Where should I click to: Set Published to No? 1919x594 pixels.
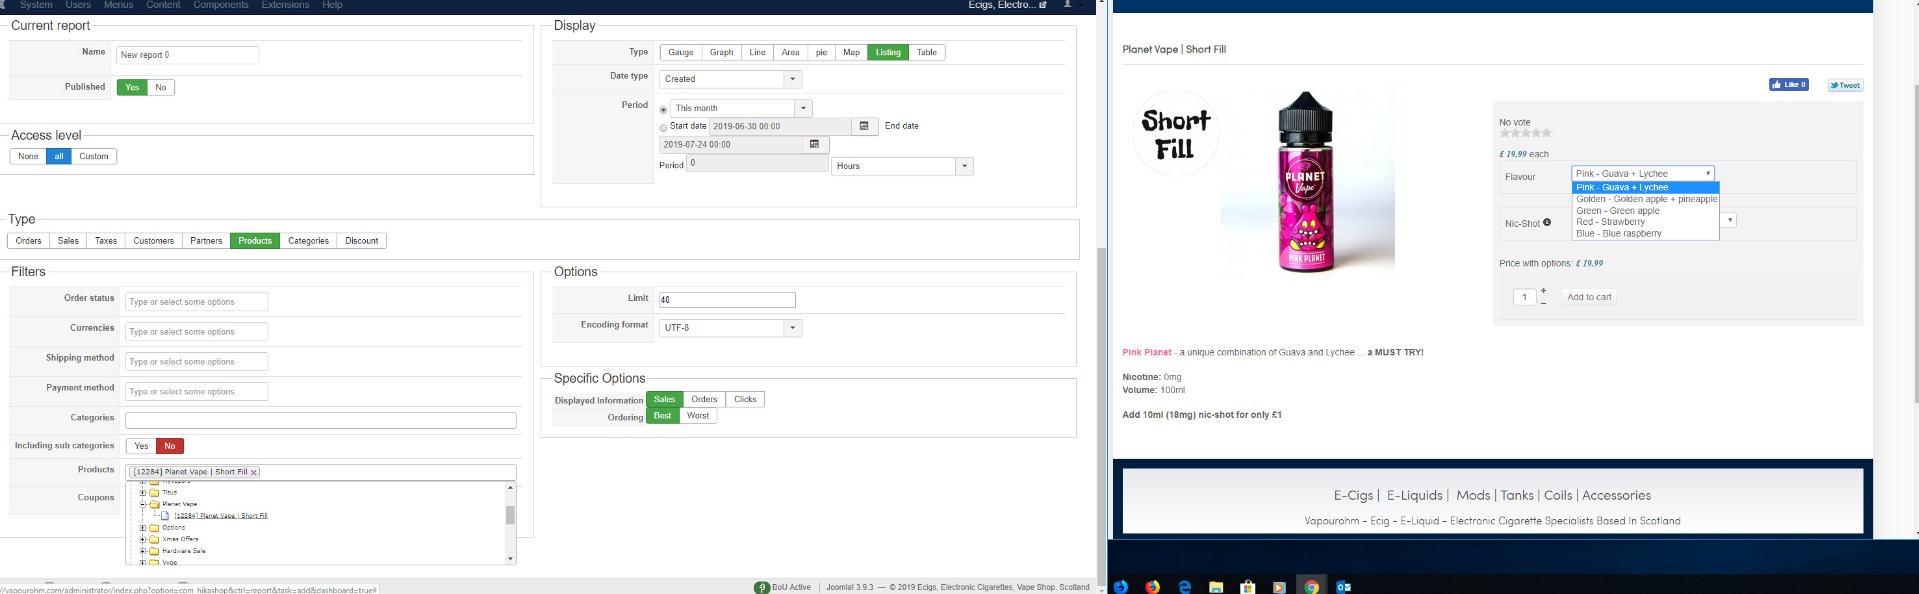coord(161,87)
